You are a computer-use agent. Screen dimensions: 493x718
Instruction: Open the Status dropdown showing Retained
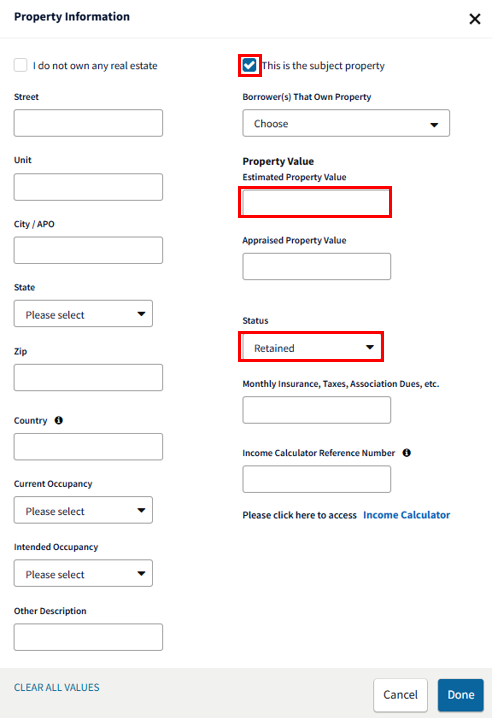coord(311,347)
